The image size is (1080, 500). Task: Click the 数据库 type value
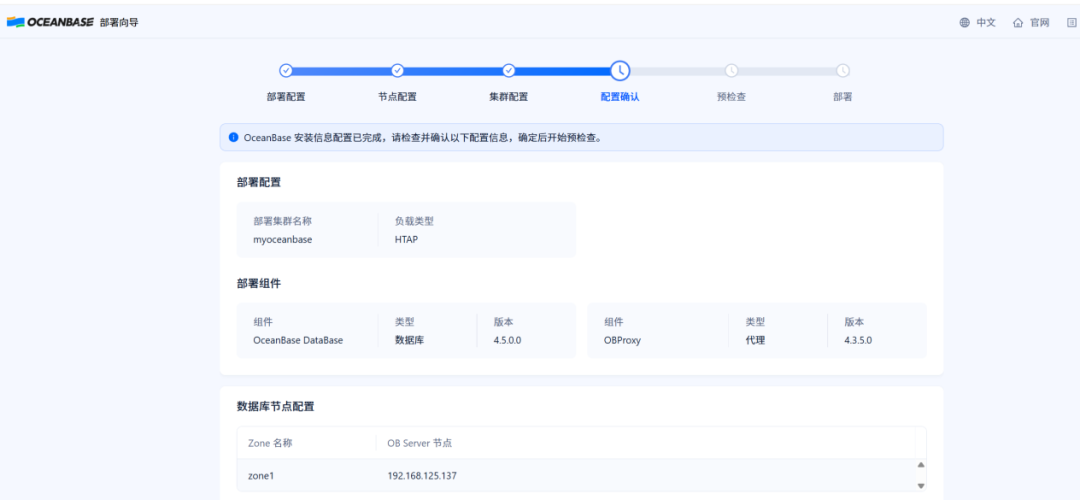point(409,340)
